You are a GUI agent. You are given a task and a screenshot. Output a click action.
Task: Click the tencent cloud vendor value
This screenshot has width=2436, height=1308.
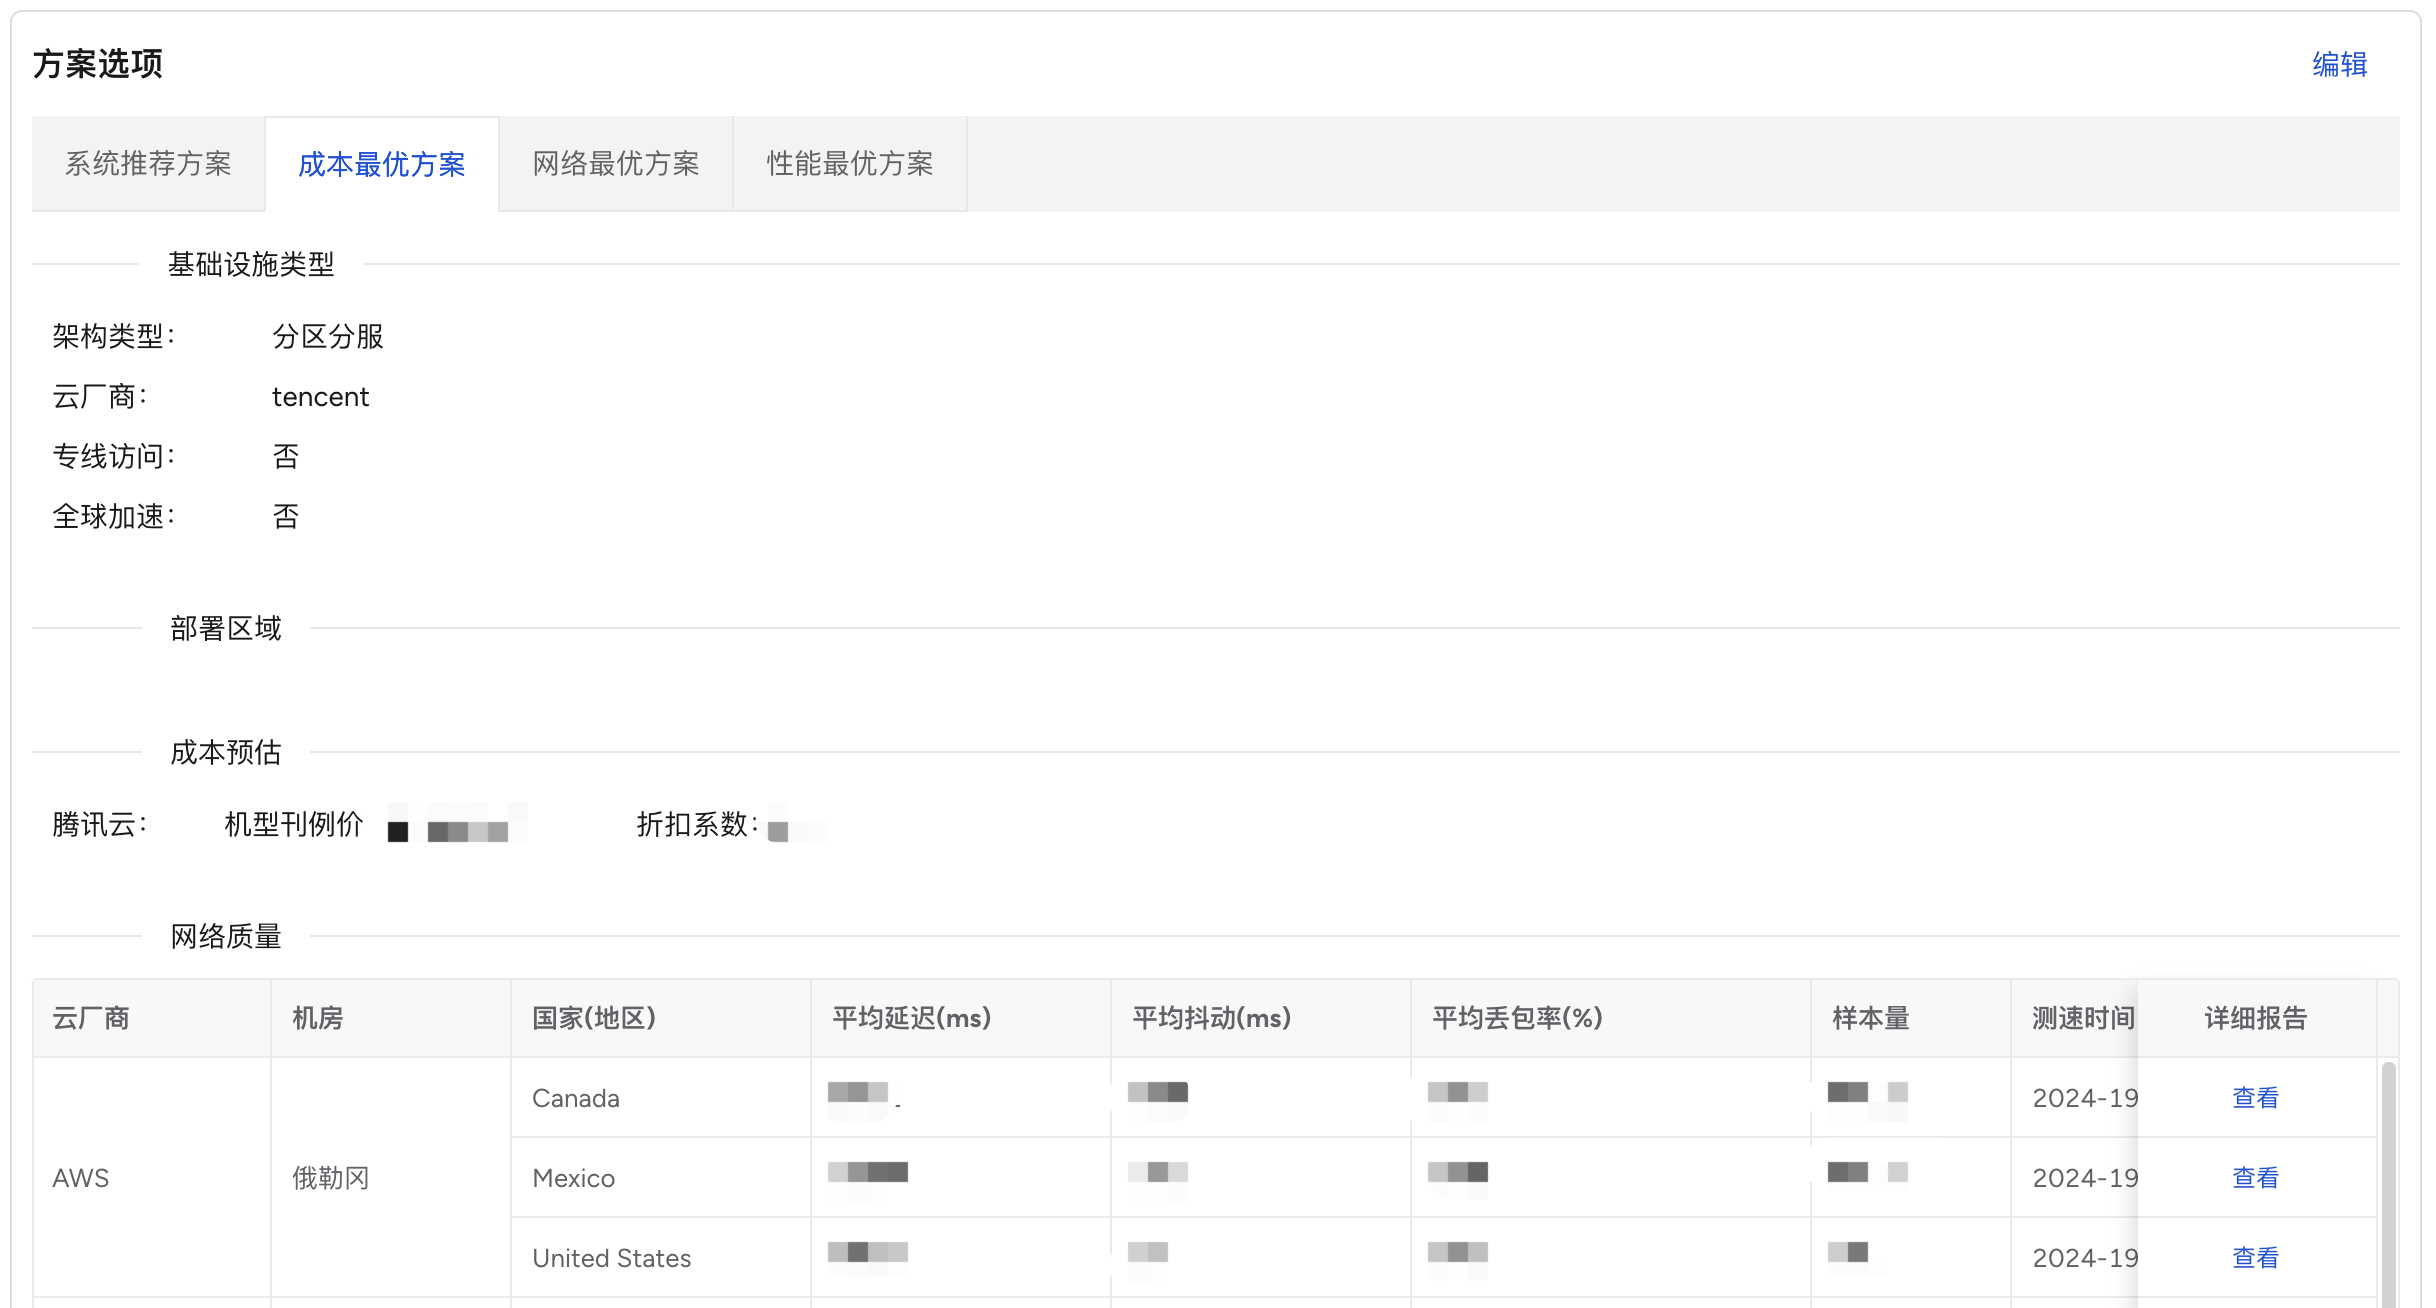click(x=320, y=397)
